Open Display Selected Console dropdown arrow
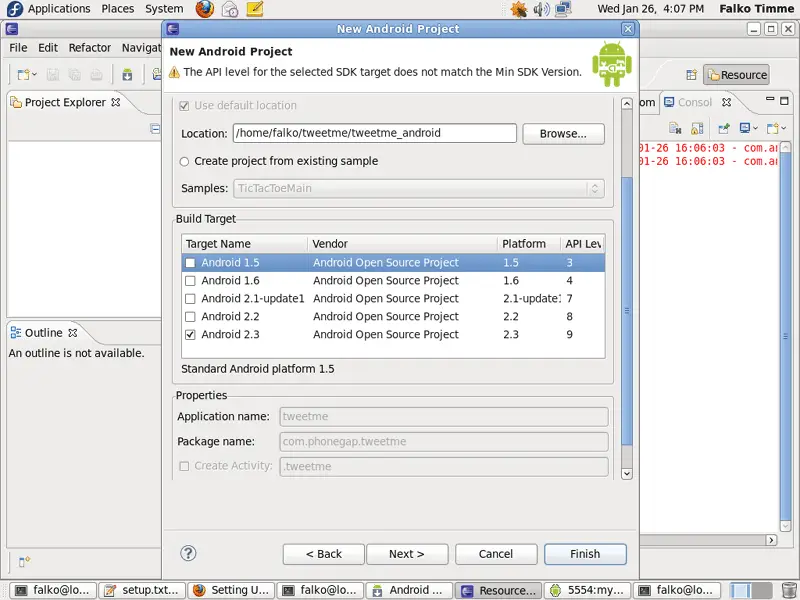 [x=756, y=128]
